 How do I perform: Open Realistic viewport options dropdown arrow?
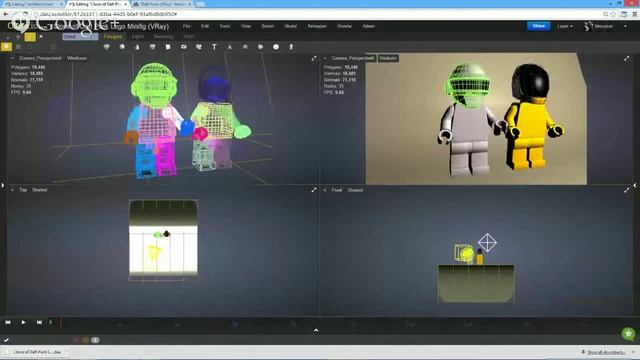[x=325, y=58]
